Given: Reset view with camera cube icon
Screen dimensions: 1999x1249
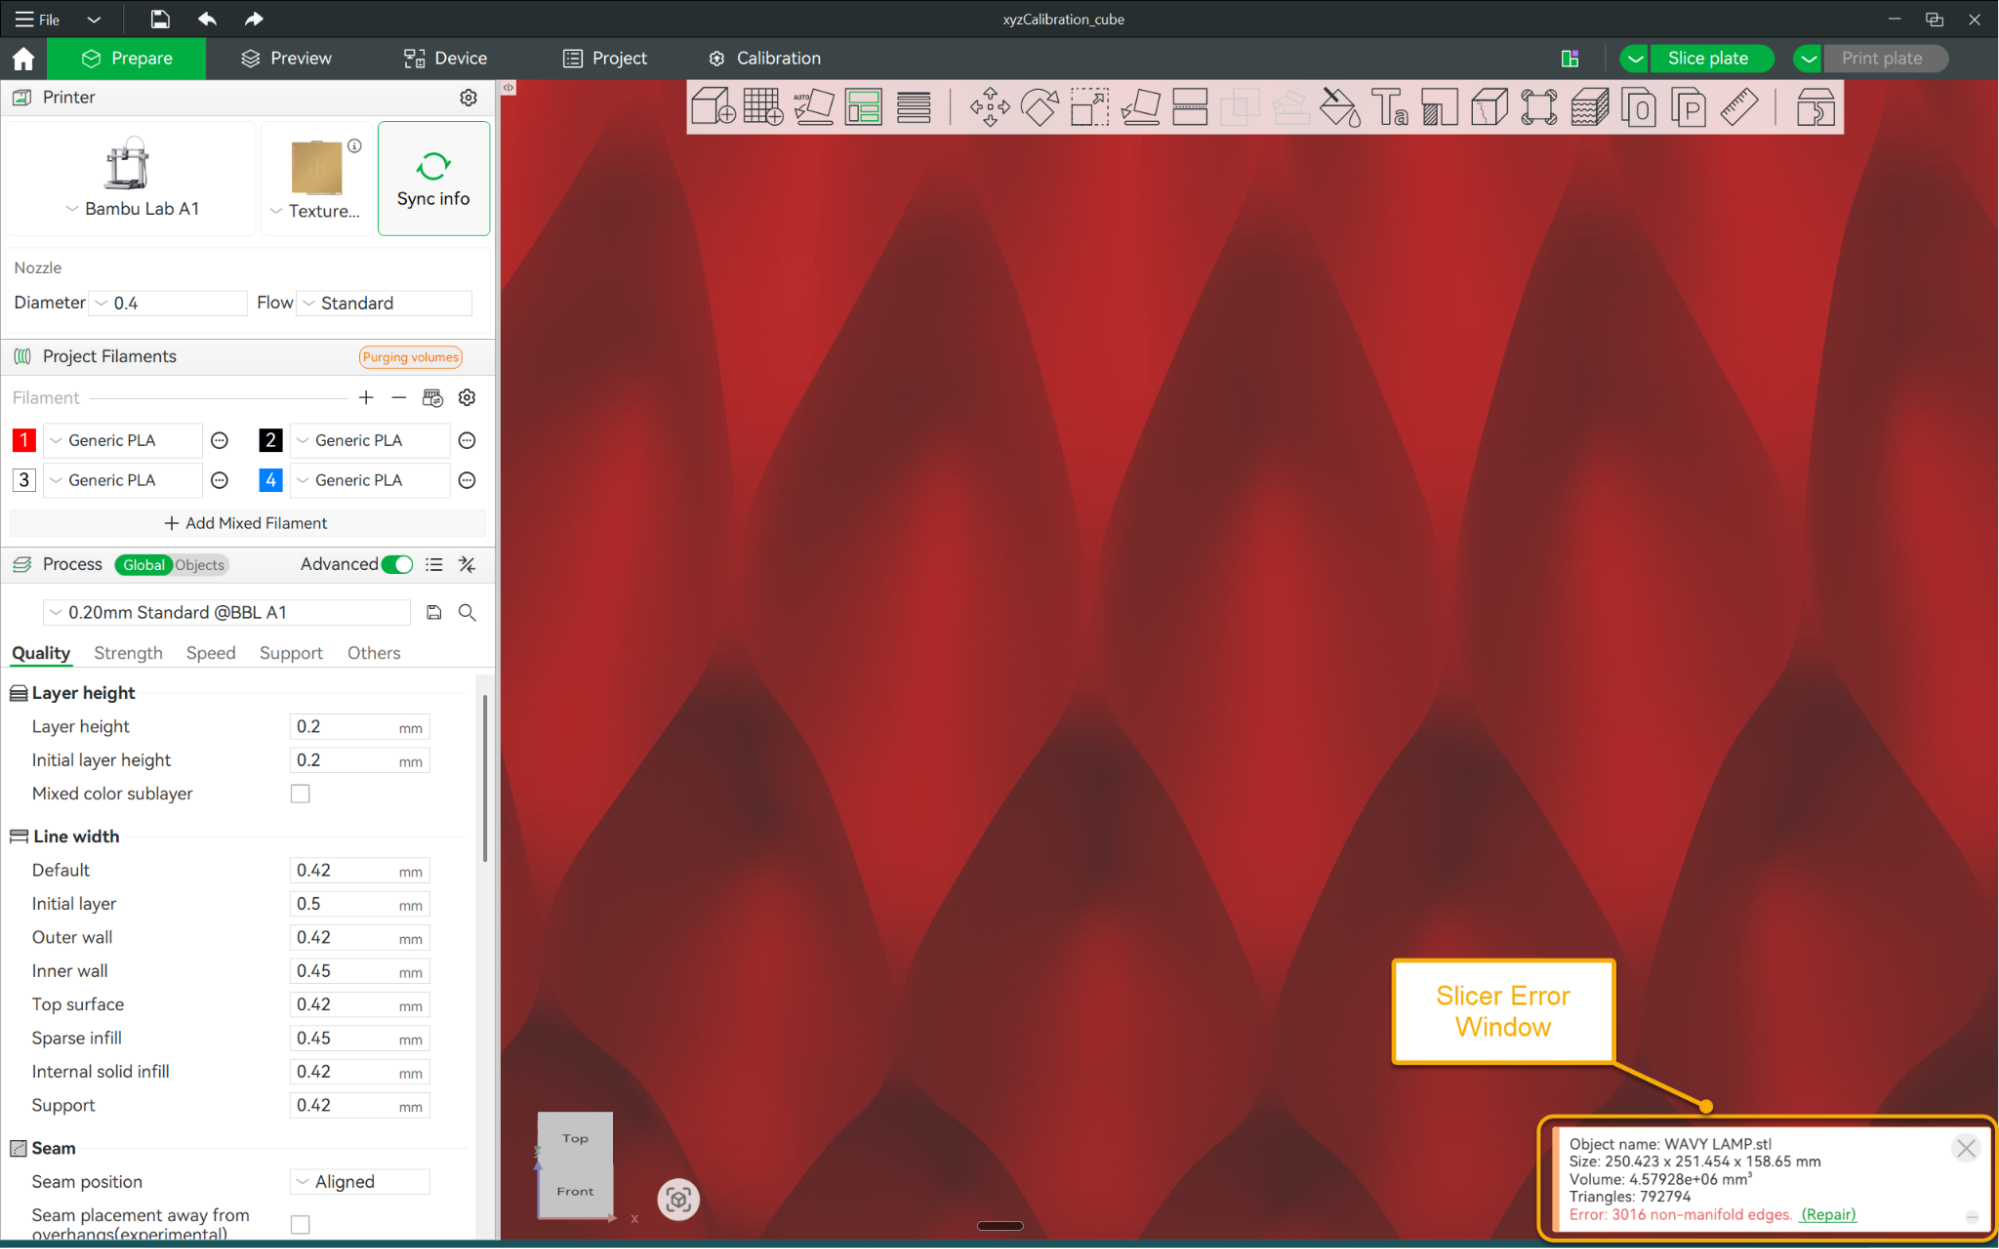Looking at the screenshot, I should 678,1199.
